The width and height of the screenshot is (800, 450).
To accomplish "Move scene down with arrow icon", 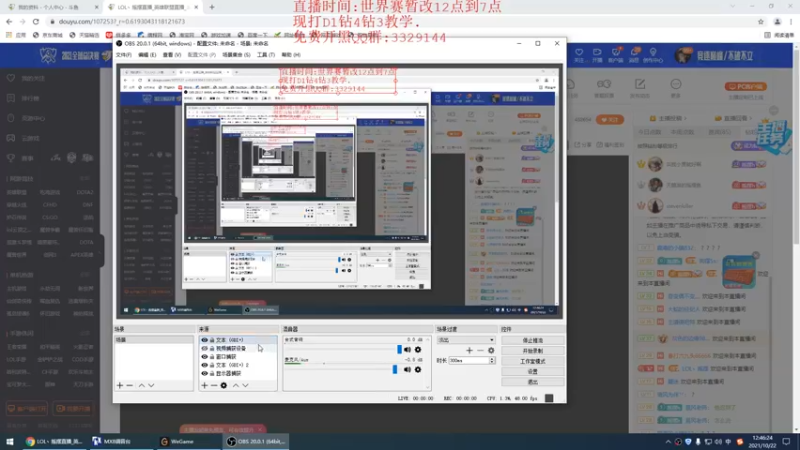I will (151, 386).
